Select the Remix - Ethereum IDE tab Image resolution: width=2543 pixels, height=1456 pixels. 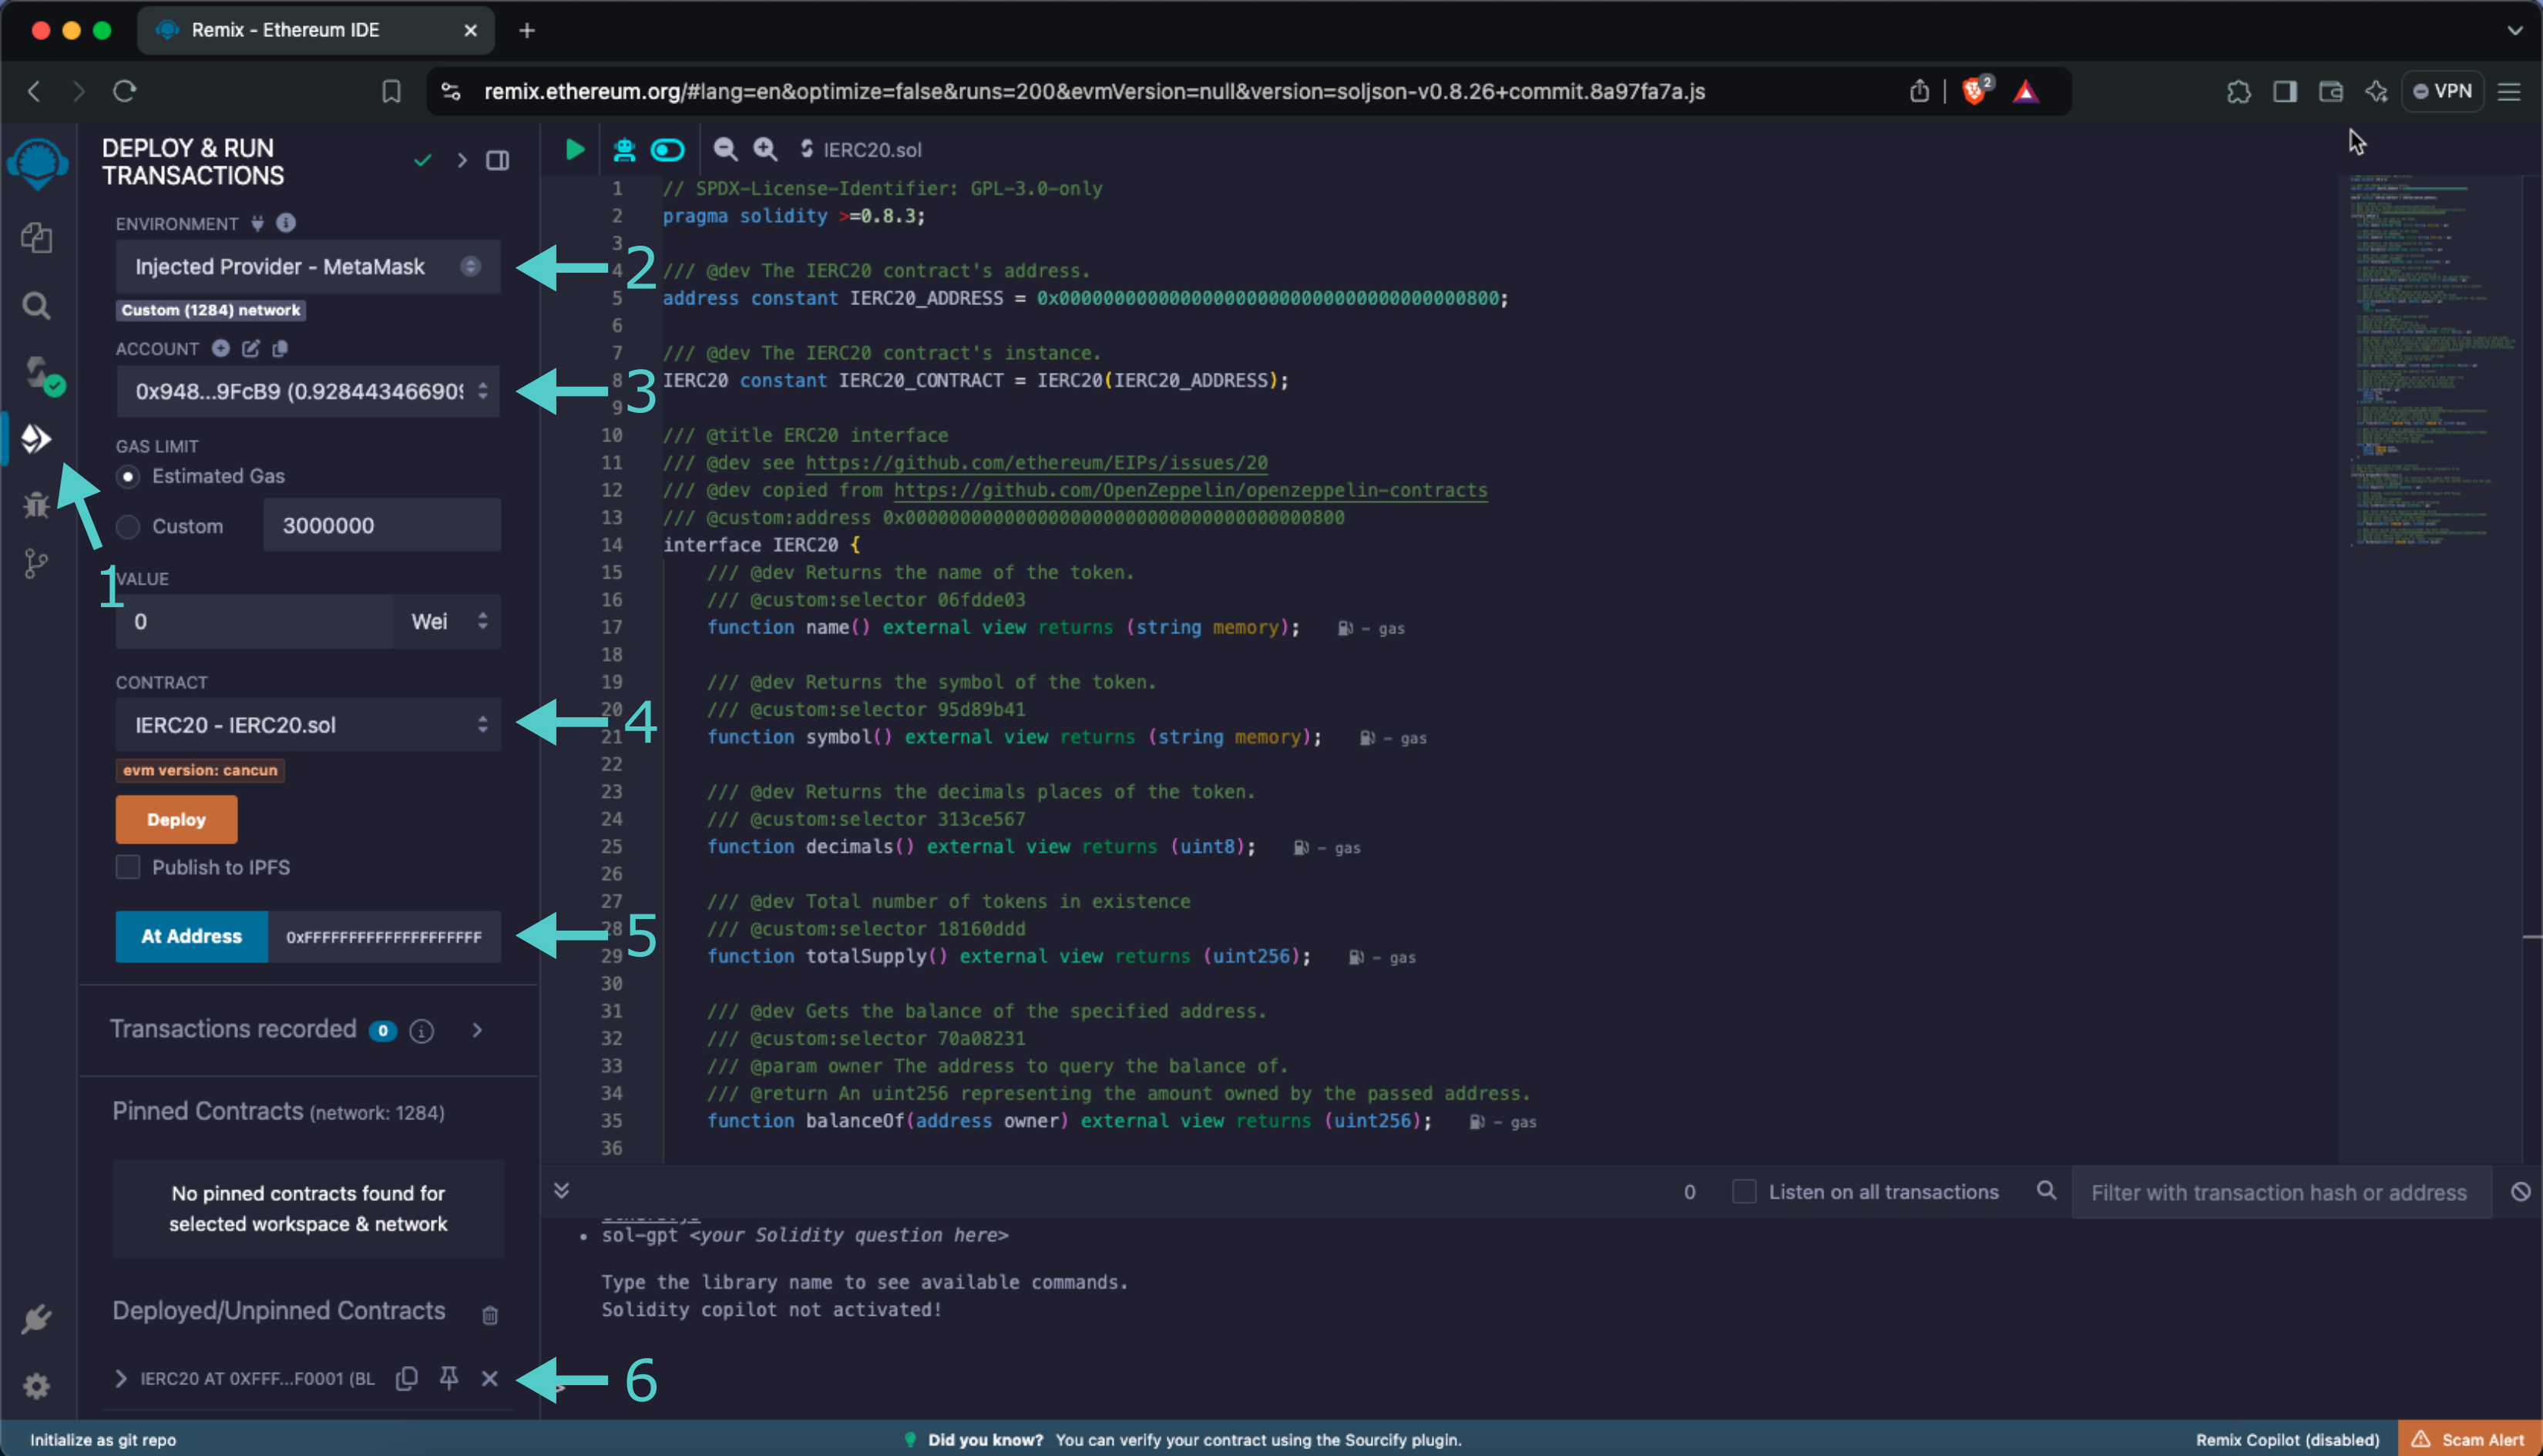point(315,30)
